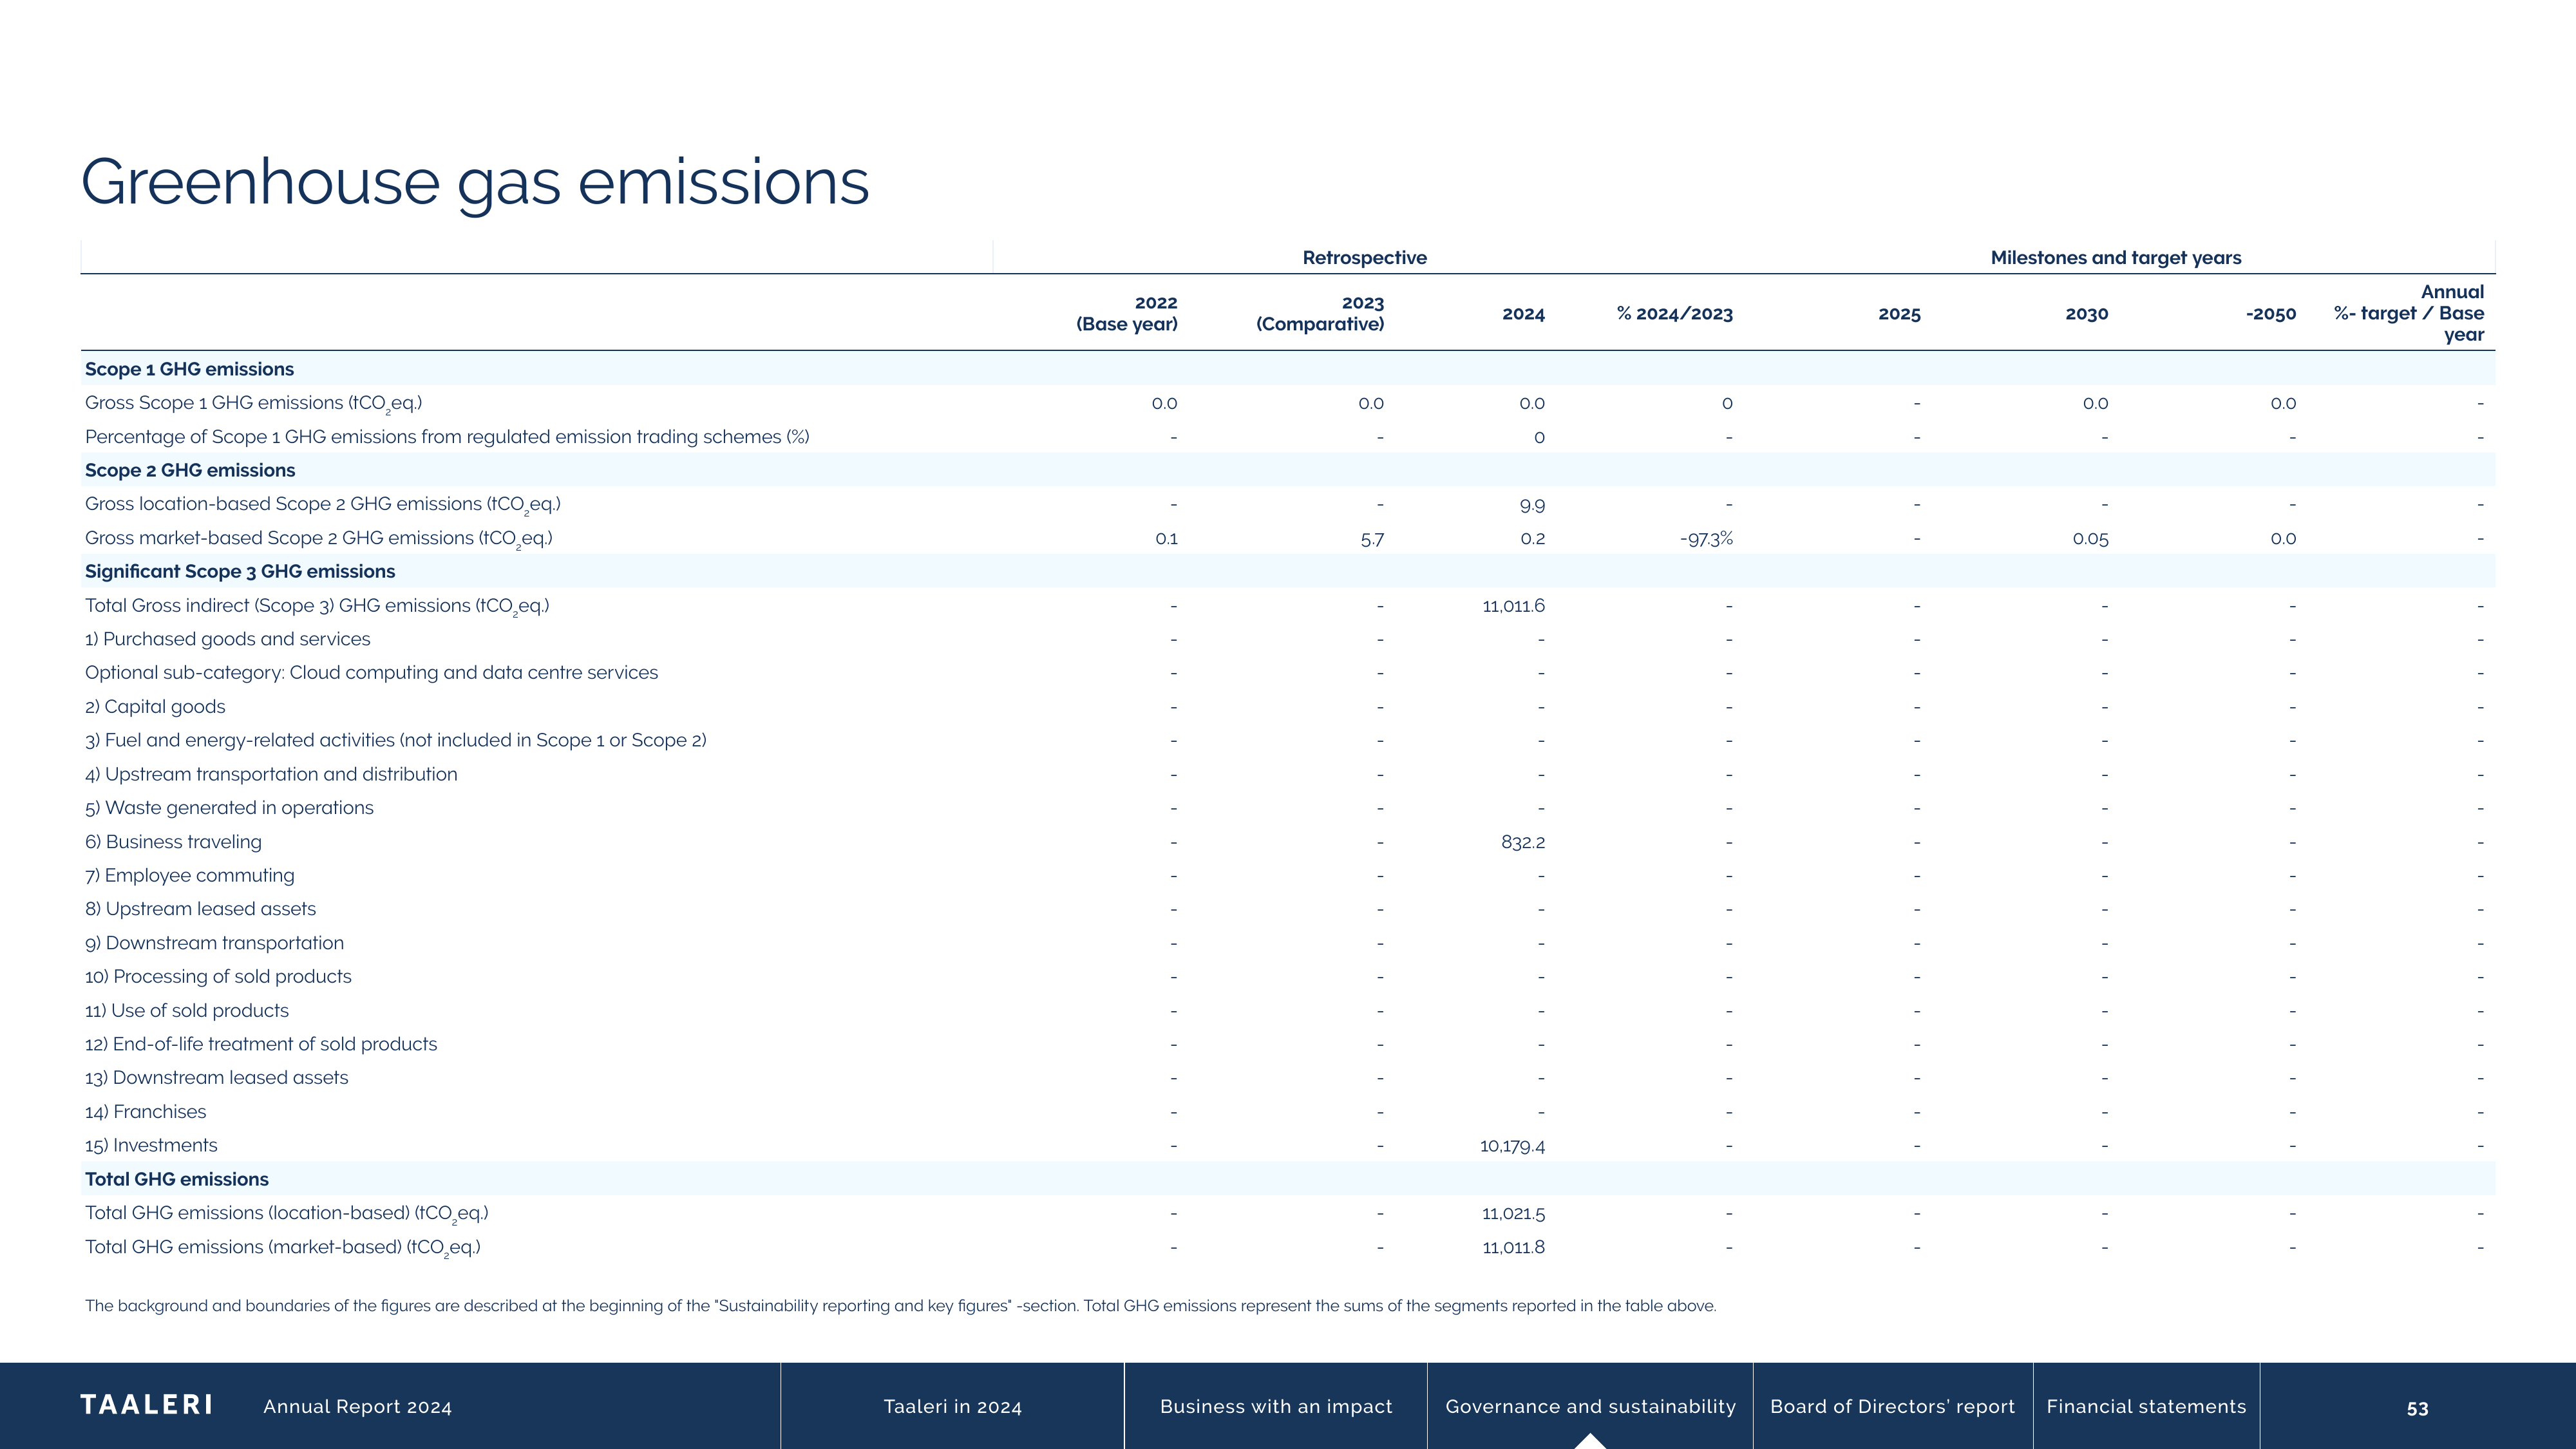This screenshot has height=1449, width=2576.
Task: Click the 2024 column header
Action: pos(1523,314)
